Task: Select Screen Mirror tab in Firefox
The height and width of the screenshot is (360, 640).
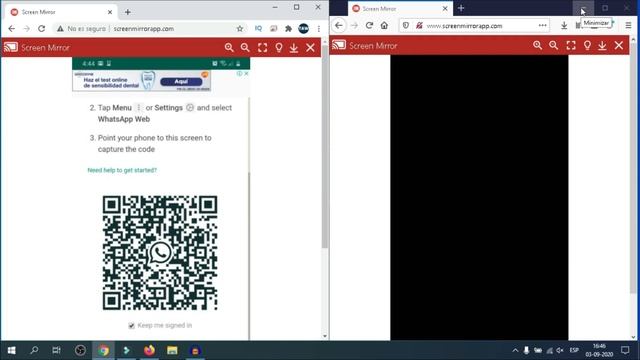Action: [x=400, y=9]
